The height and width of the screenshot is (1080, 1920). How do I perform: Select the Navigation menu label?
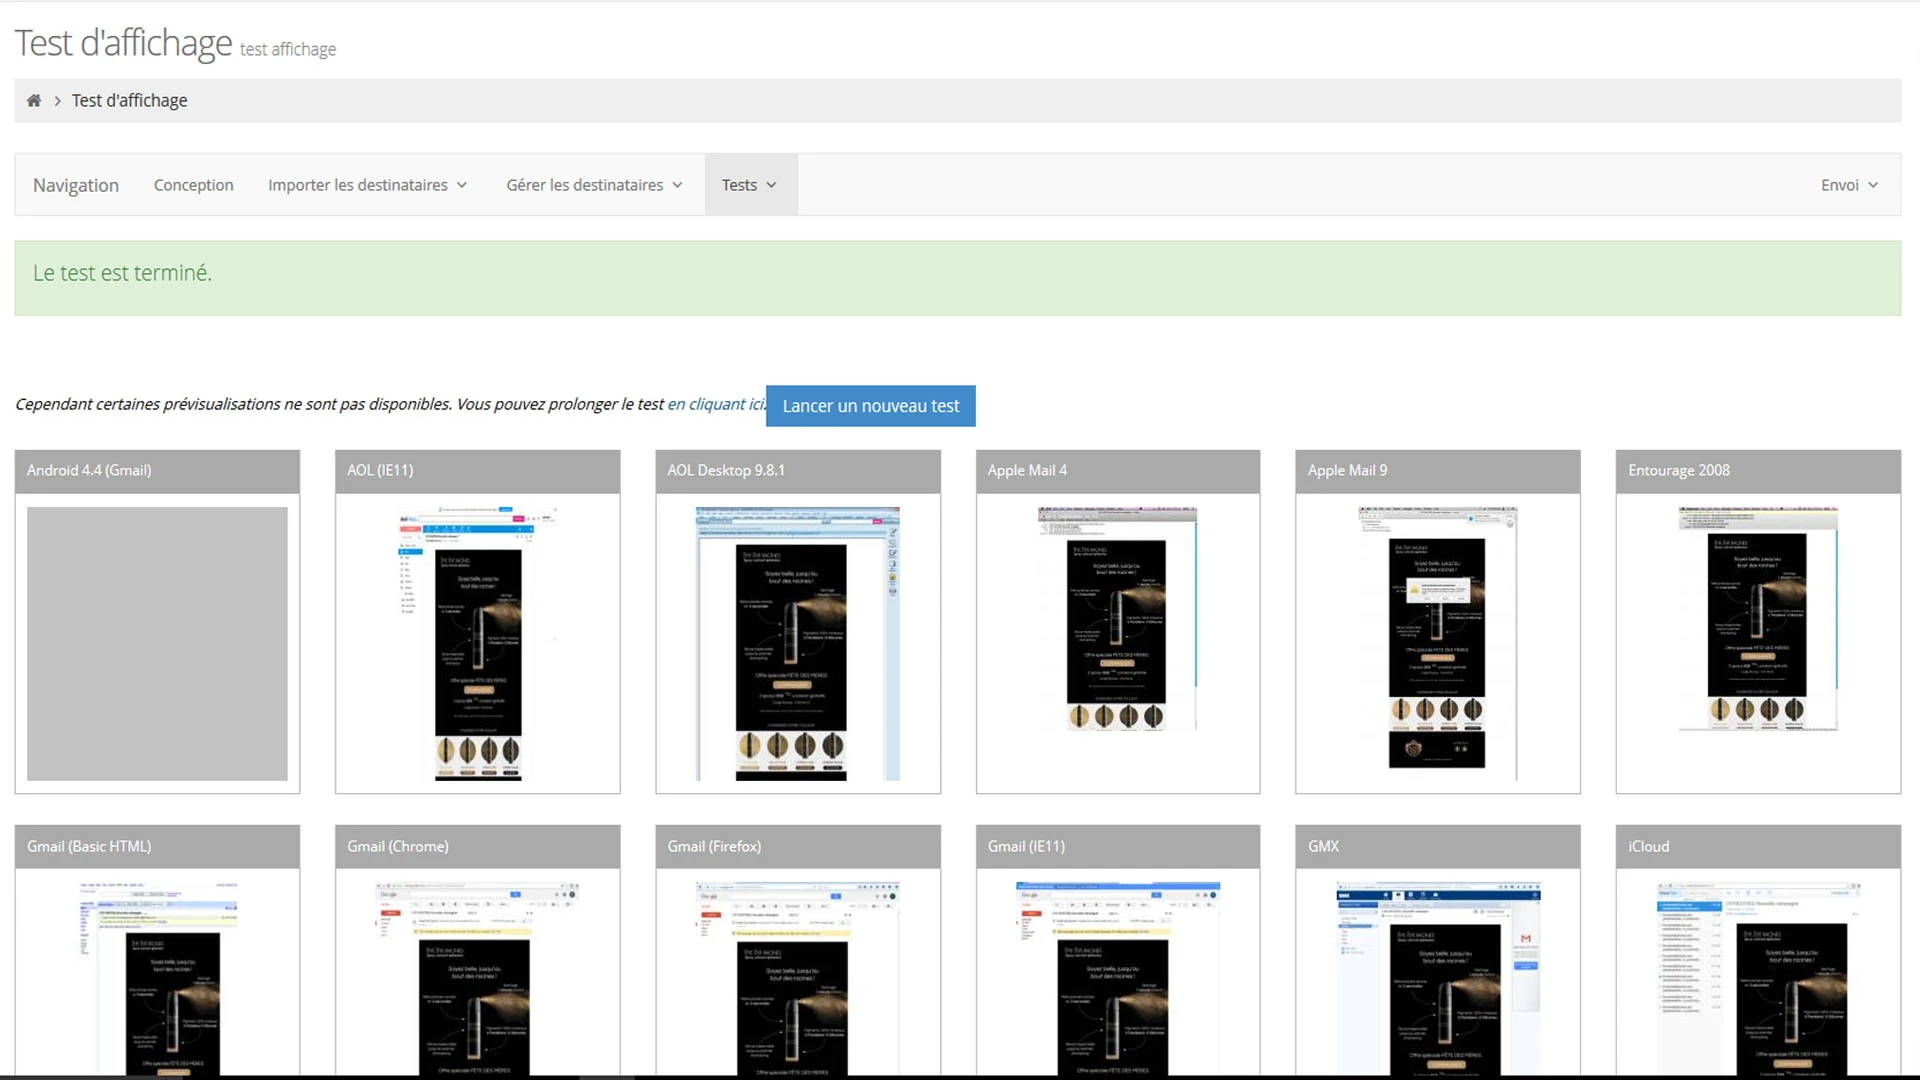76,185
